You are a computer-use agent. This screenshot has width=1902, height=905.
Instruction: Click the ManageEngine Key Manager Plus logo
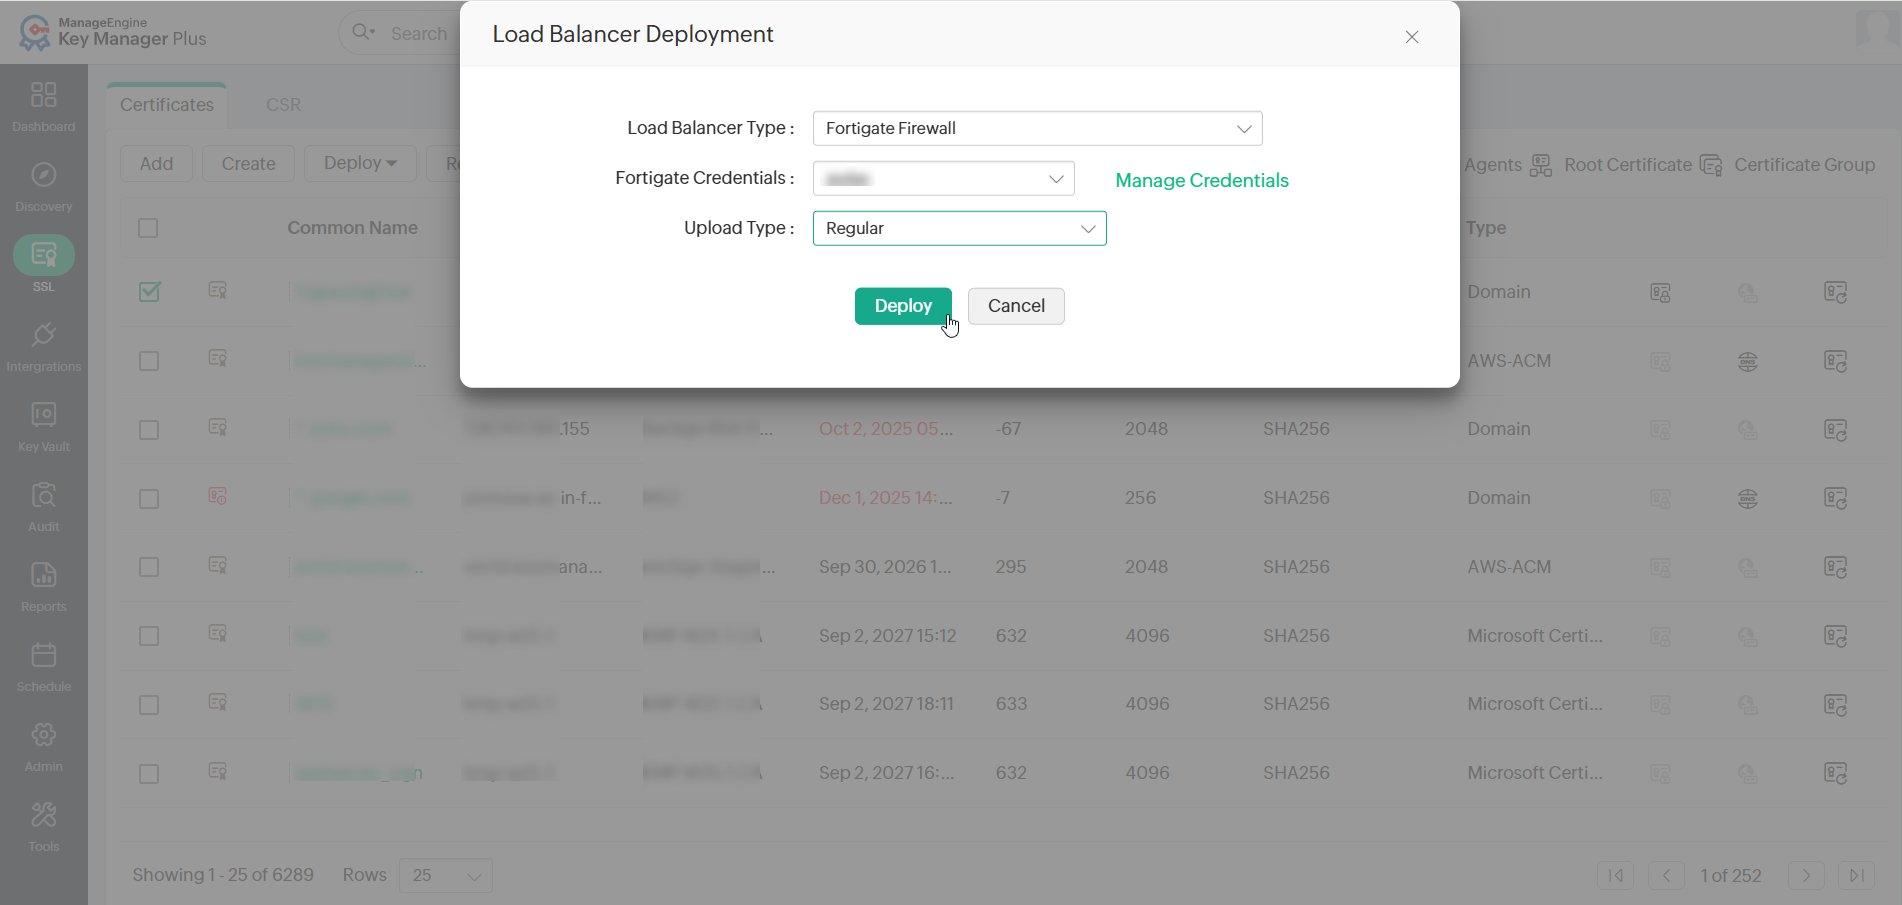[112, 32]
